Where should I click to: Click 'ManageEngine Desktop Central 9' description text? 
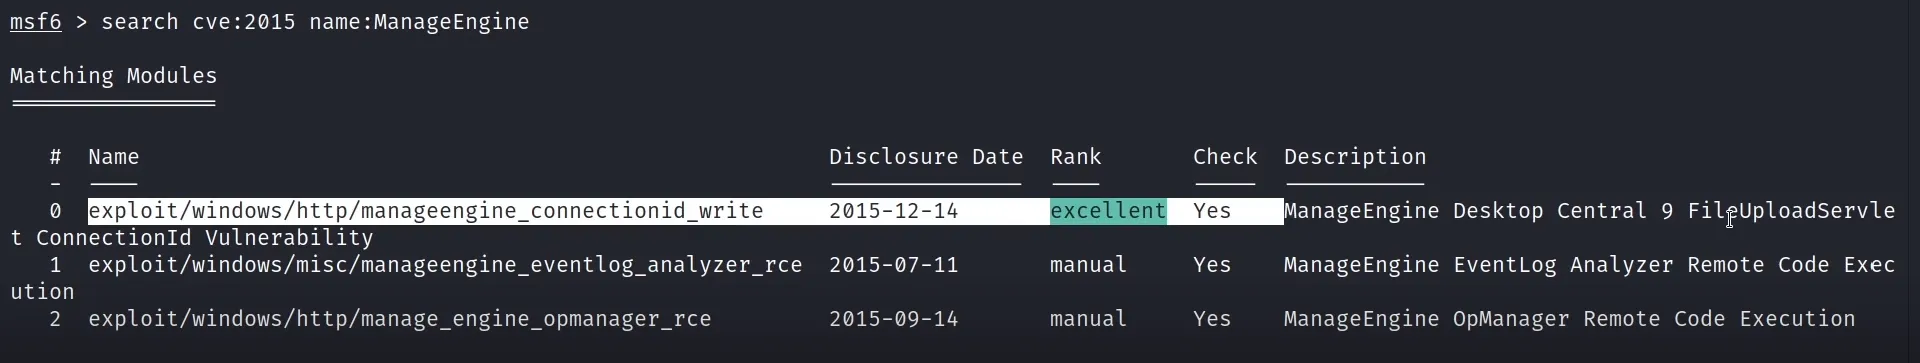point(1478,211)
